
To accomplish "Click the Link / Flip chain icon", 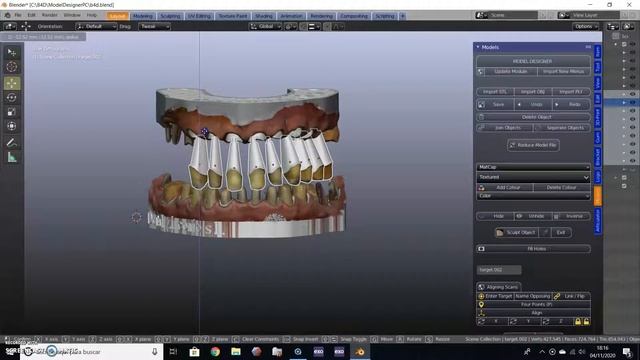I will [557, 296].
